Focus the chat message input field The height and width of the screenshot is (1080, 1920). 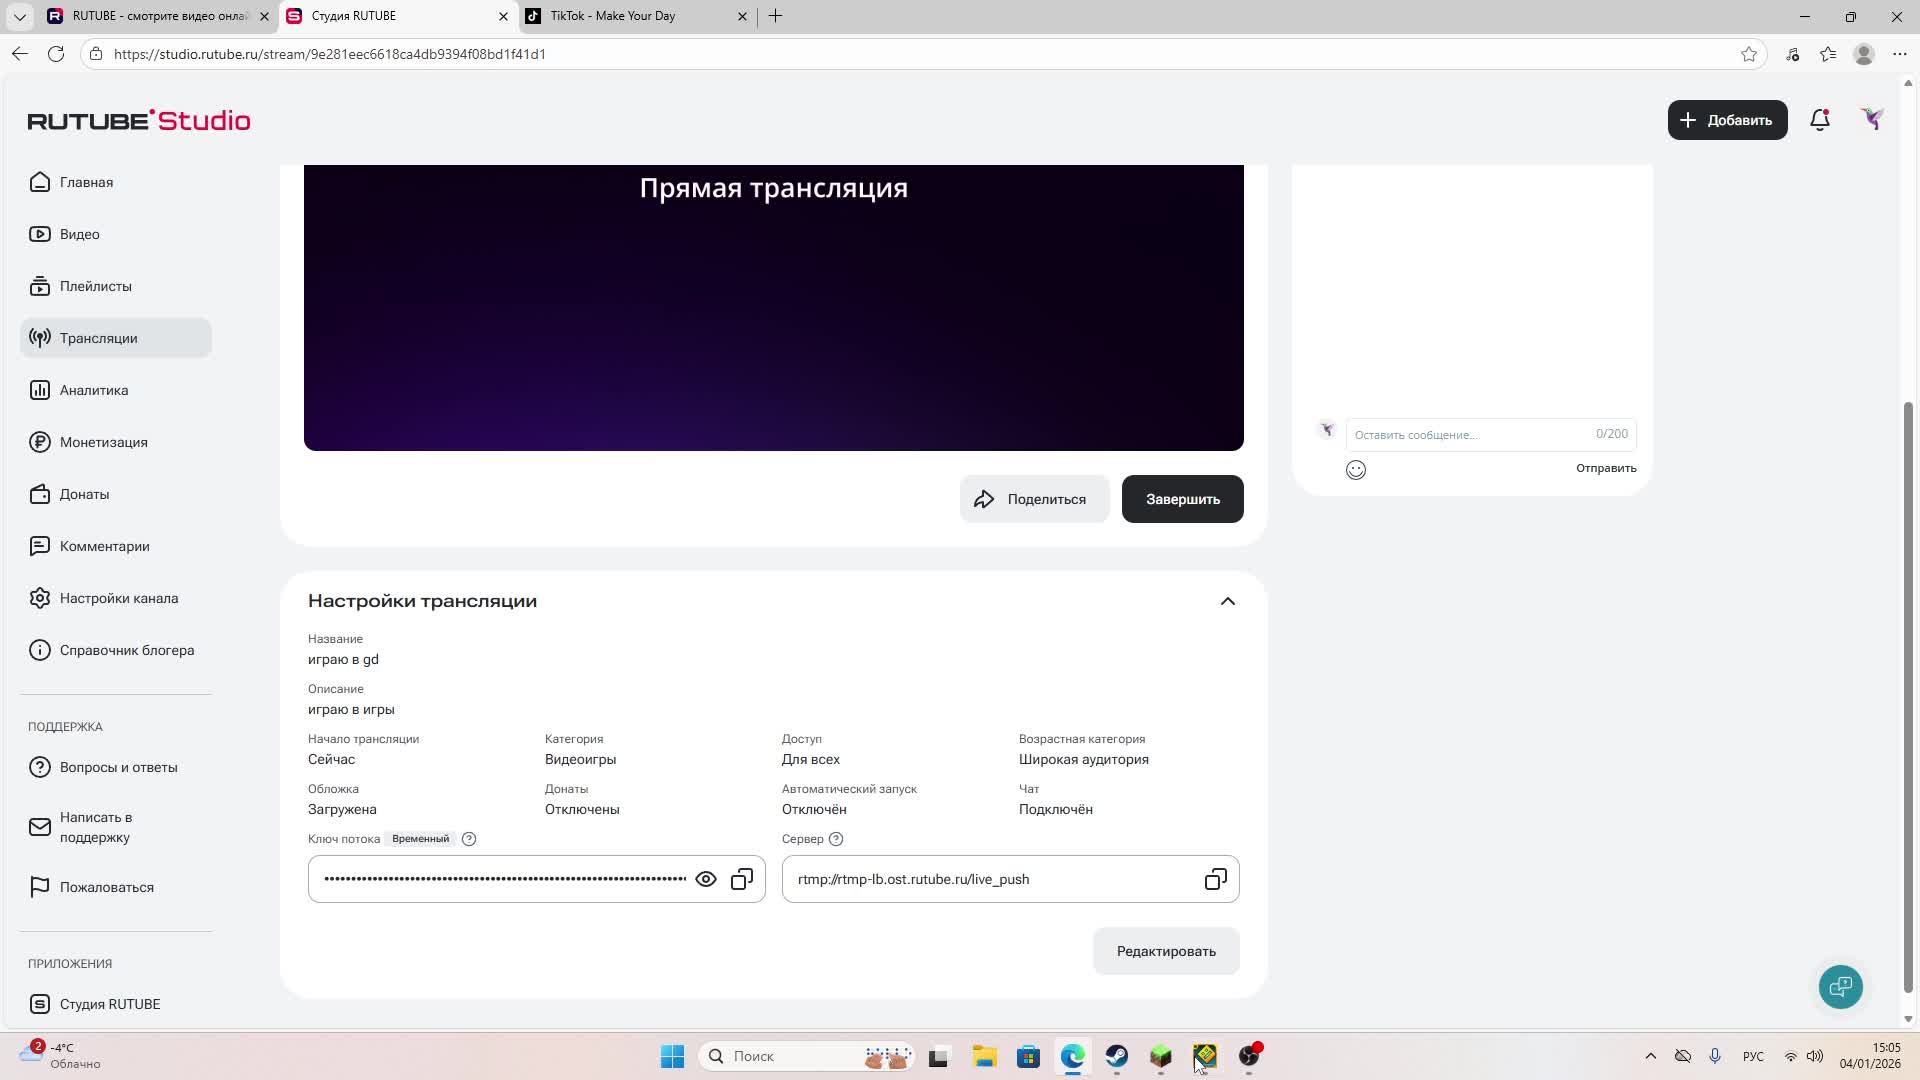(1465, 435)
